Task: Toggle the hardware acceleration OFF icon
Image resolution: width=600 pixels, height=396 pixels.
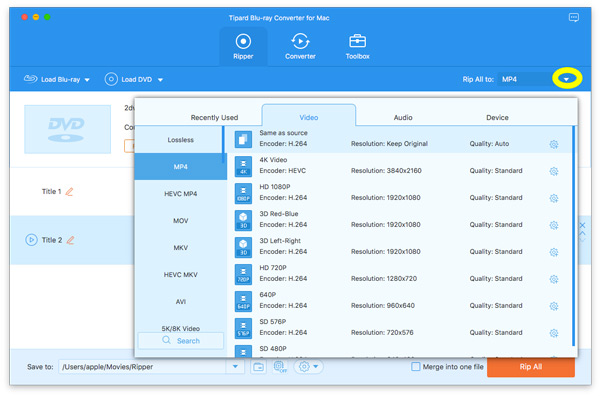Action: pos(280,367)
